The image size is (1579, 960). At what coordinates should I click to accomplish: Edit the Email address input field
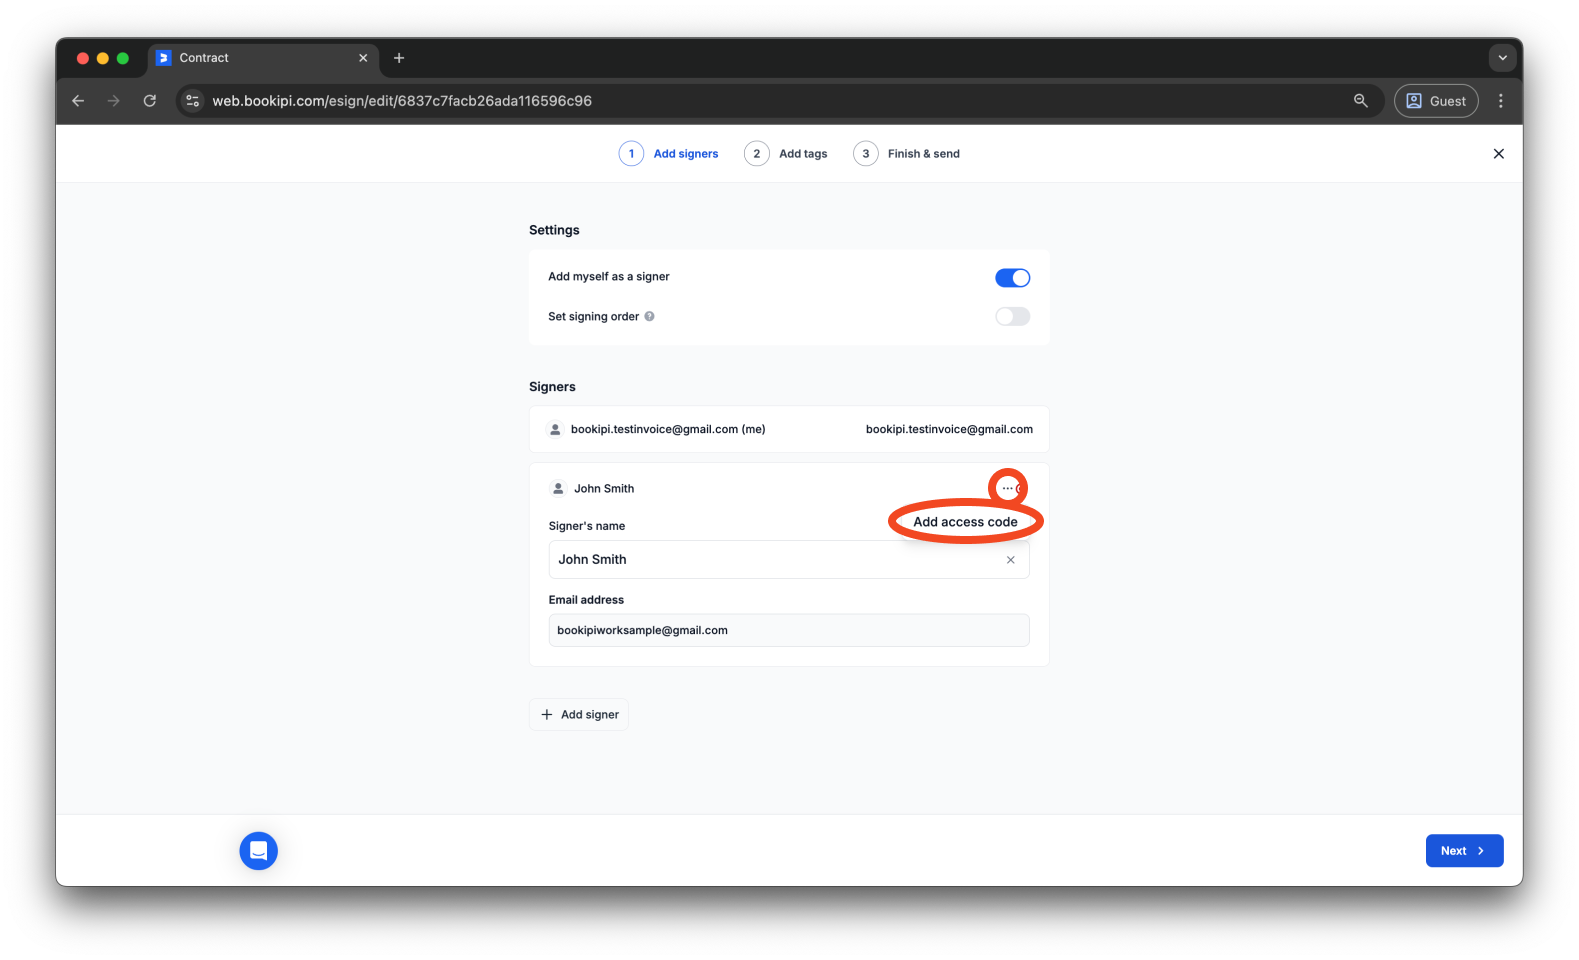tap(788, 630)
